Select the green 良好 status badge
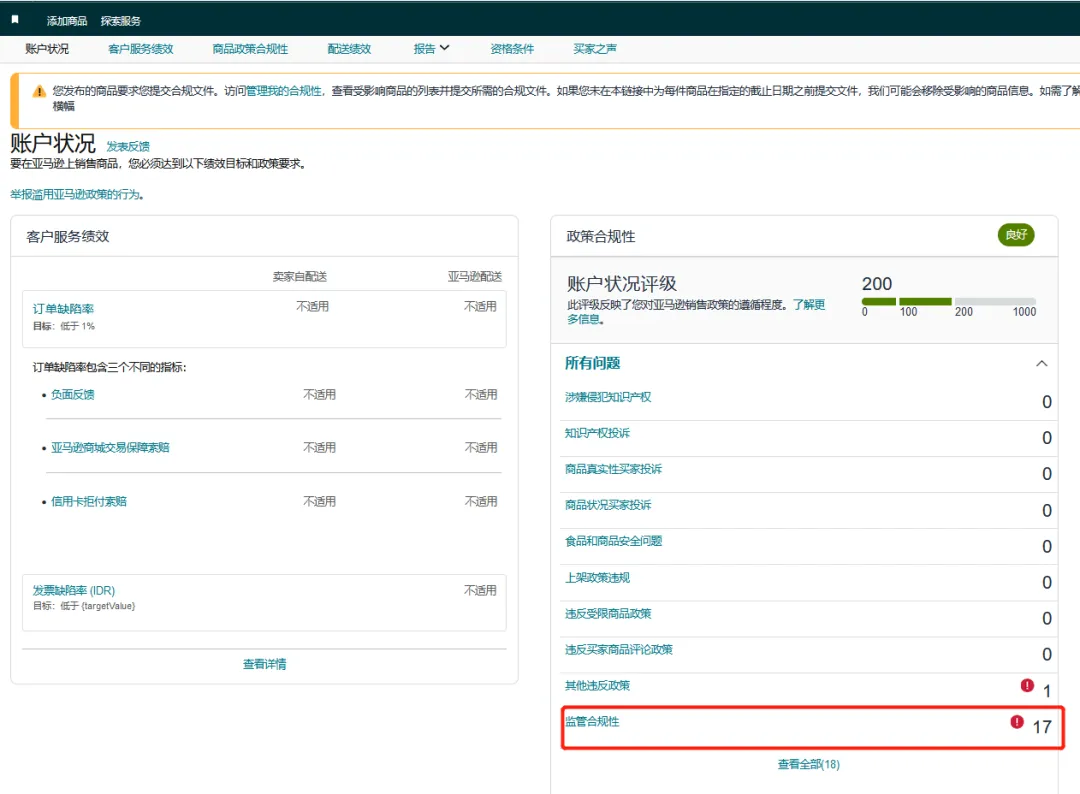This screenshot has width=1080, height=794. 1015,236
